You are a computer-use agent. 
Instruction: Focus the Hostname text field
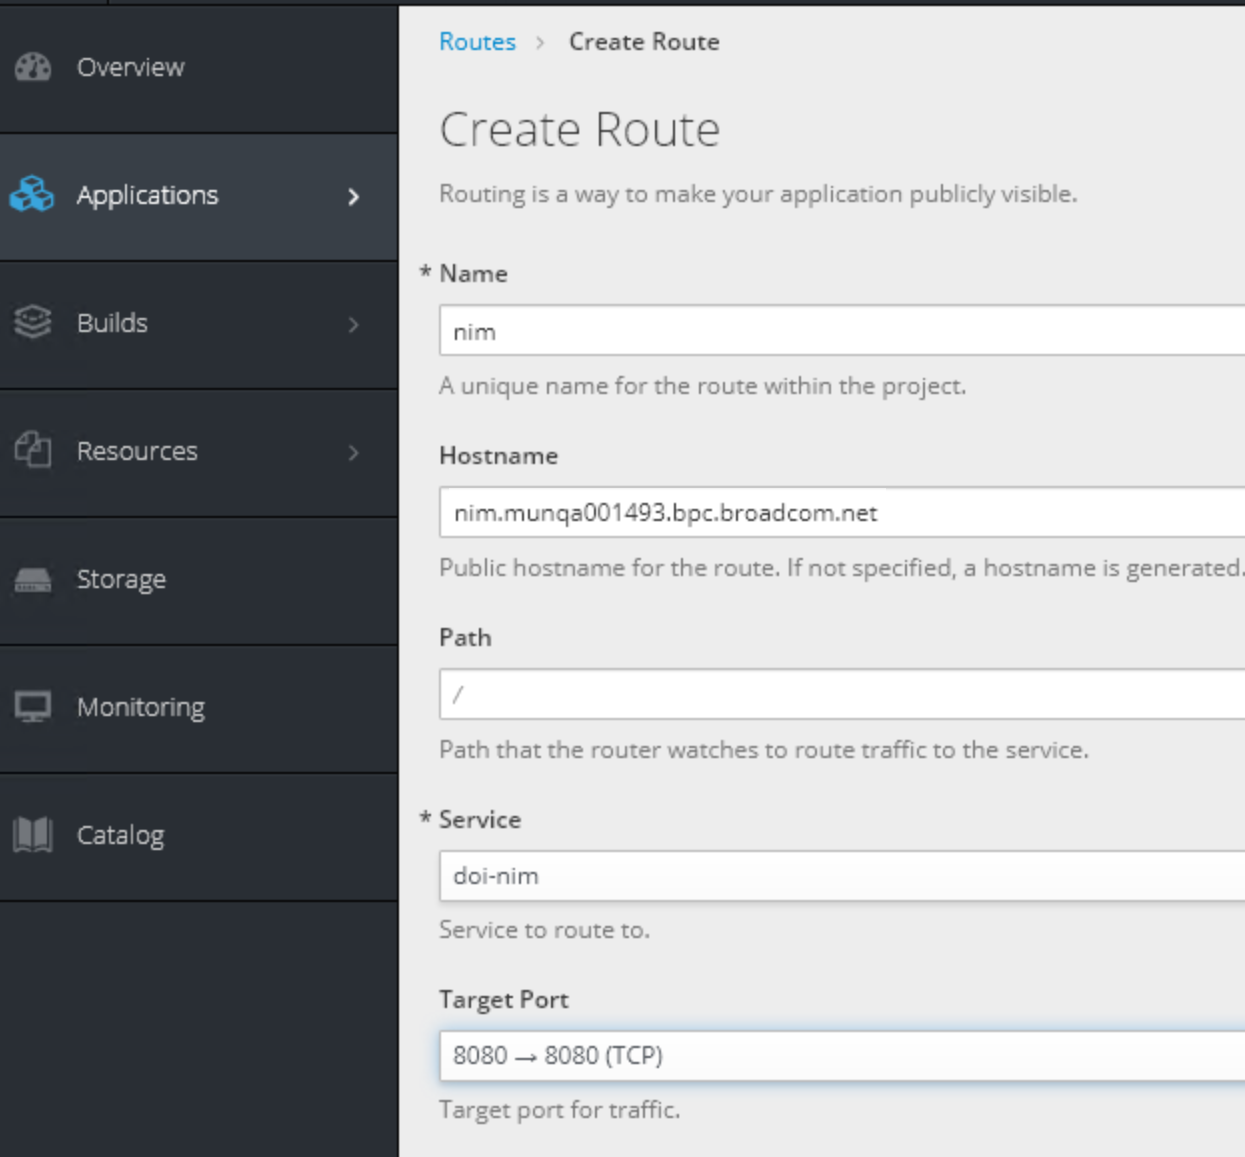(x=840, y=513)
